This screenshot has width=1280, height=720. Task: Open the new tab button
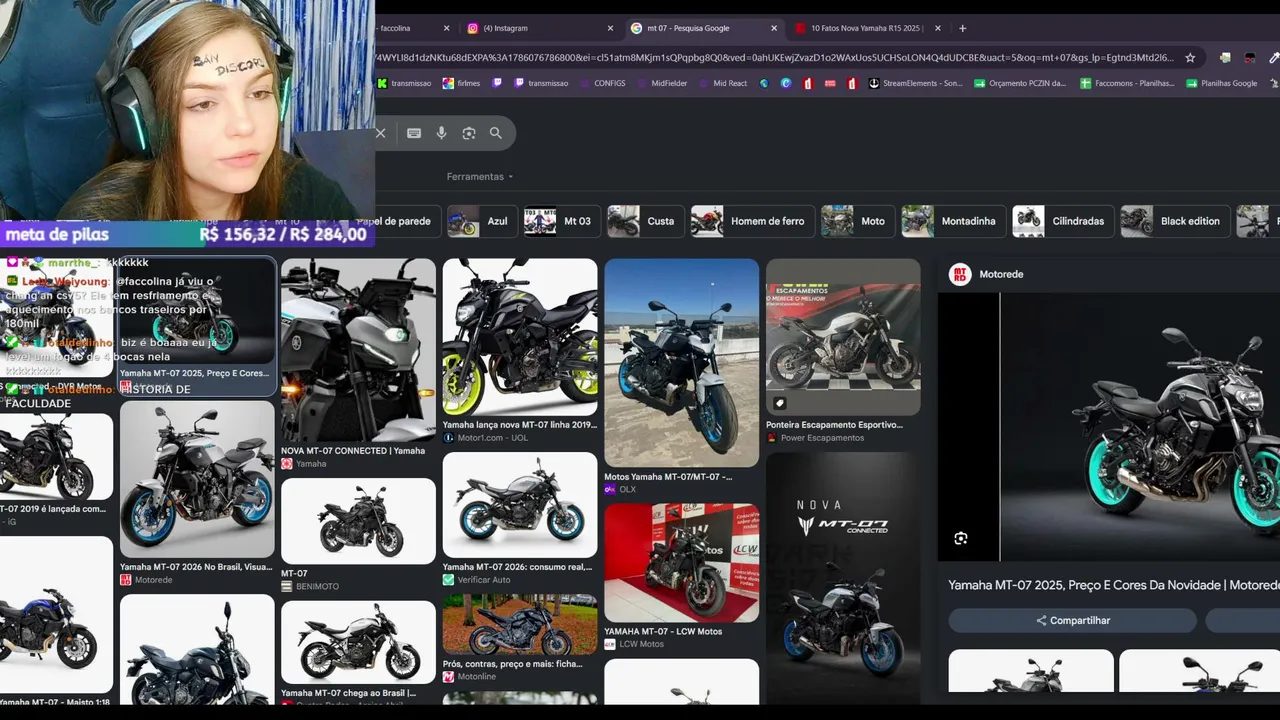[x=963, y=28]
